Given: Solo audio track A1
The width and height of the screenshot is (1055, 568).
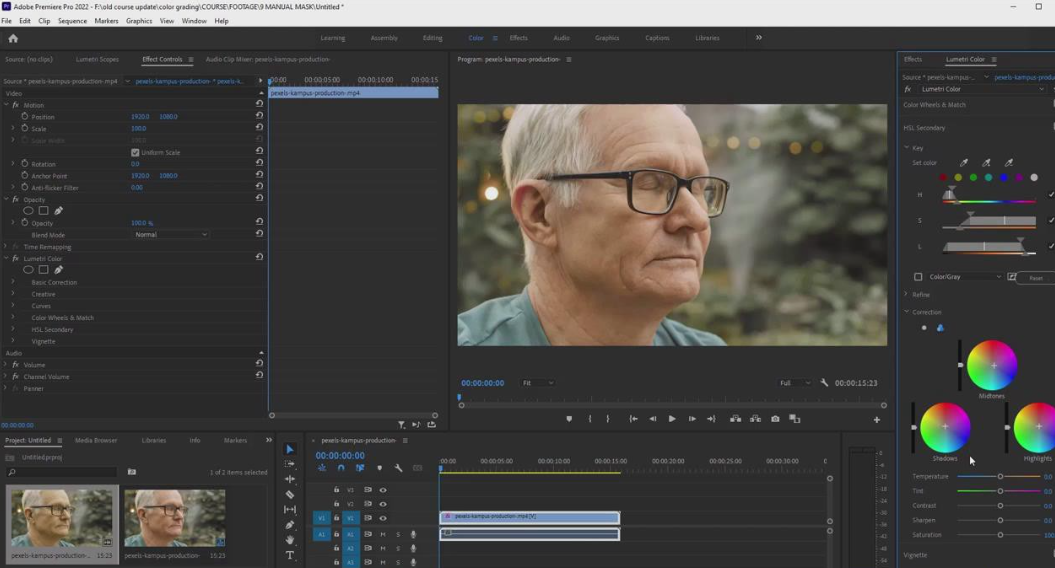Looking at the screenshot, I should point(398,534).
